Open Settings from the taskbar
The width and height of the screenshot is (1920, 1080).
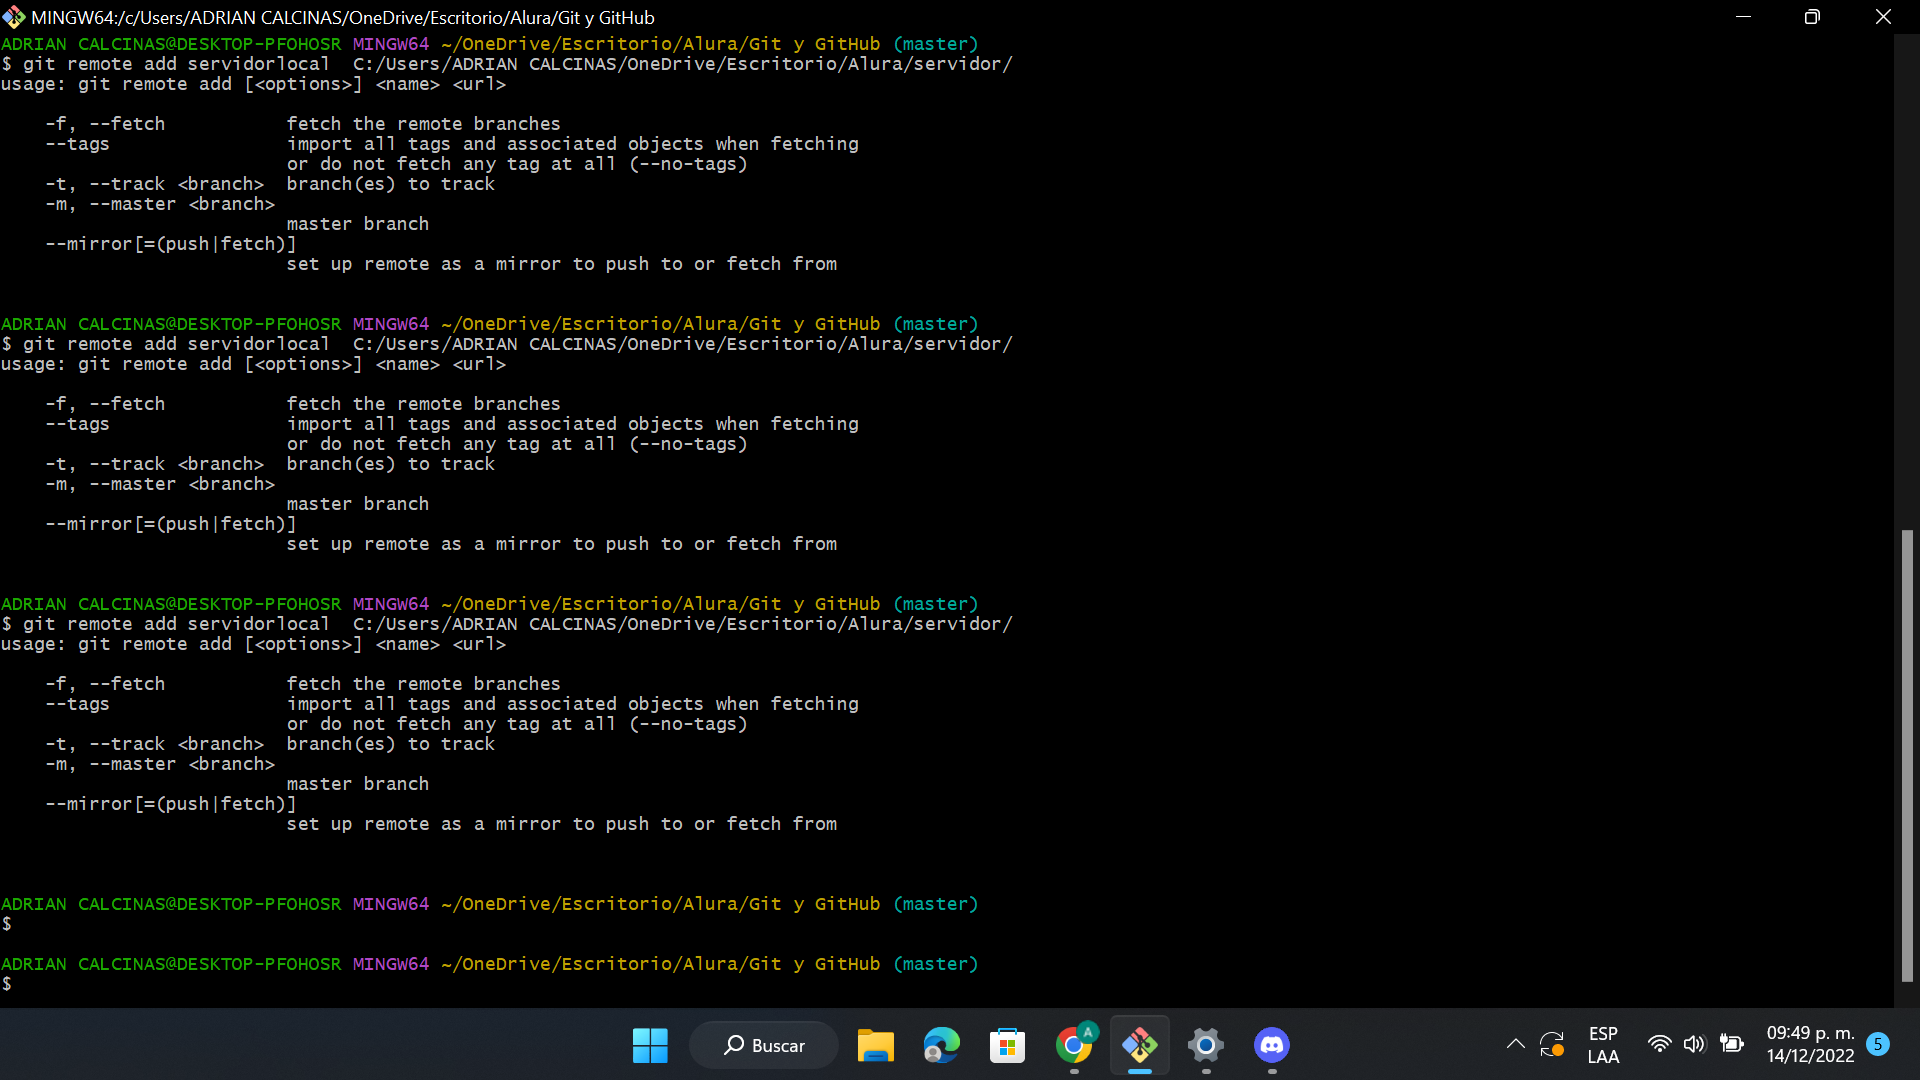(x=1206, y=1045)
